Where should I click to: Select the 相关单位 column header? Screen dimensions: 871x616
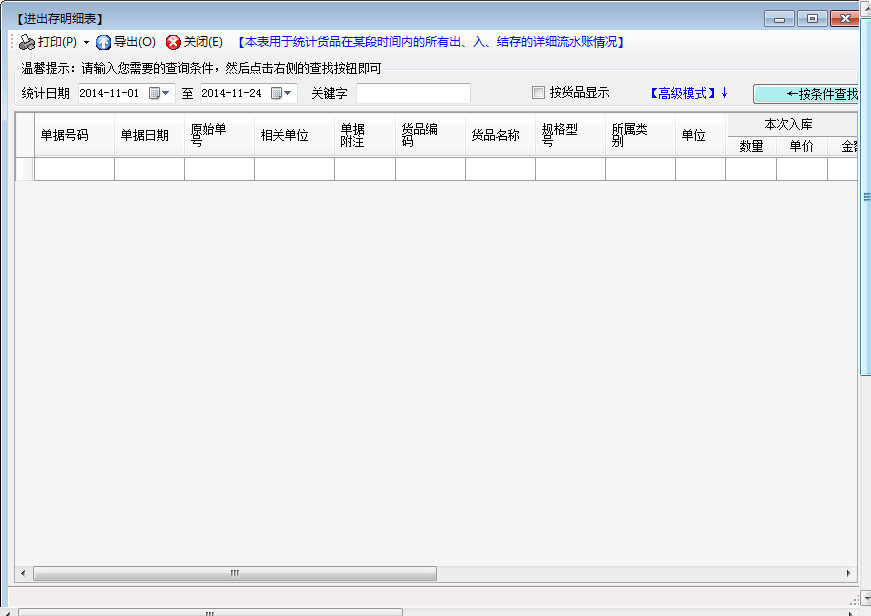tap(294, 135)
